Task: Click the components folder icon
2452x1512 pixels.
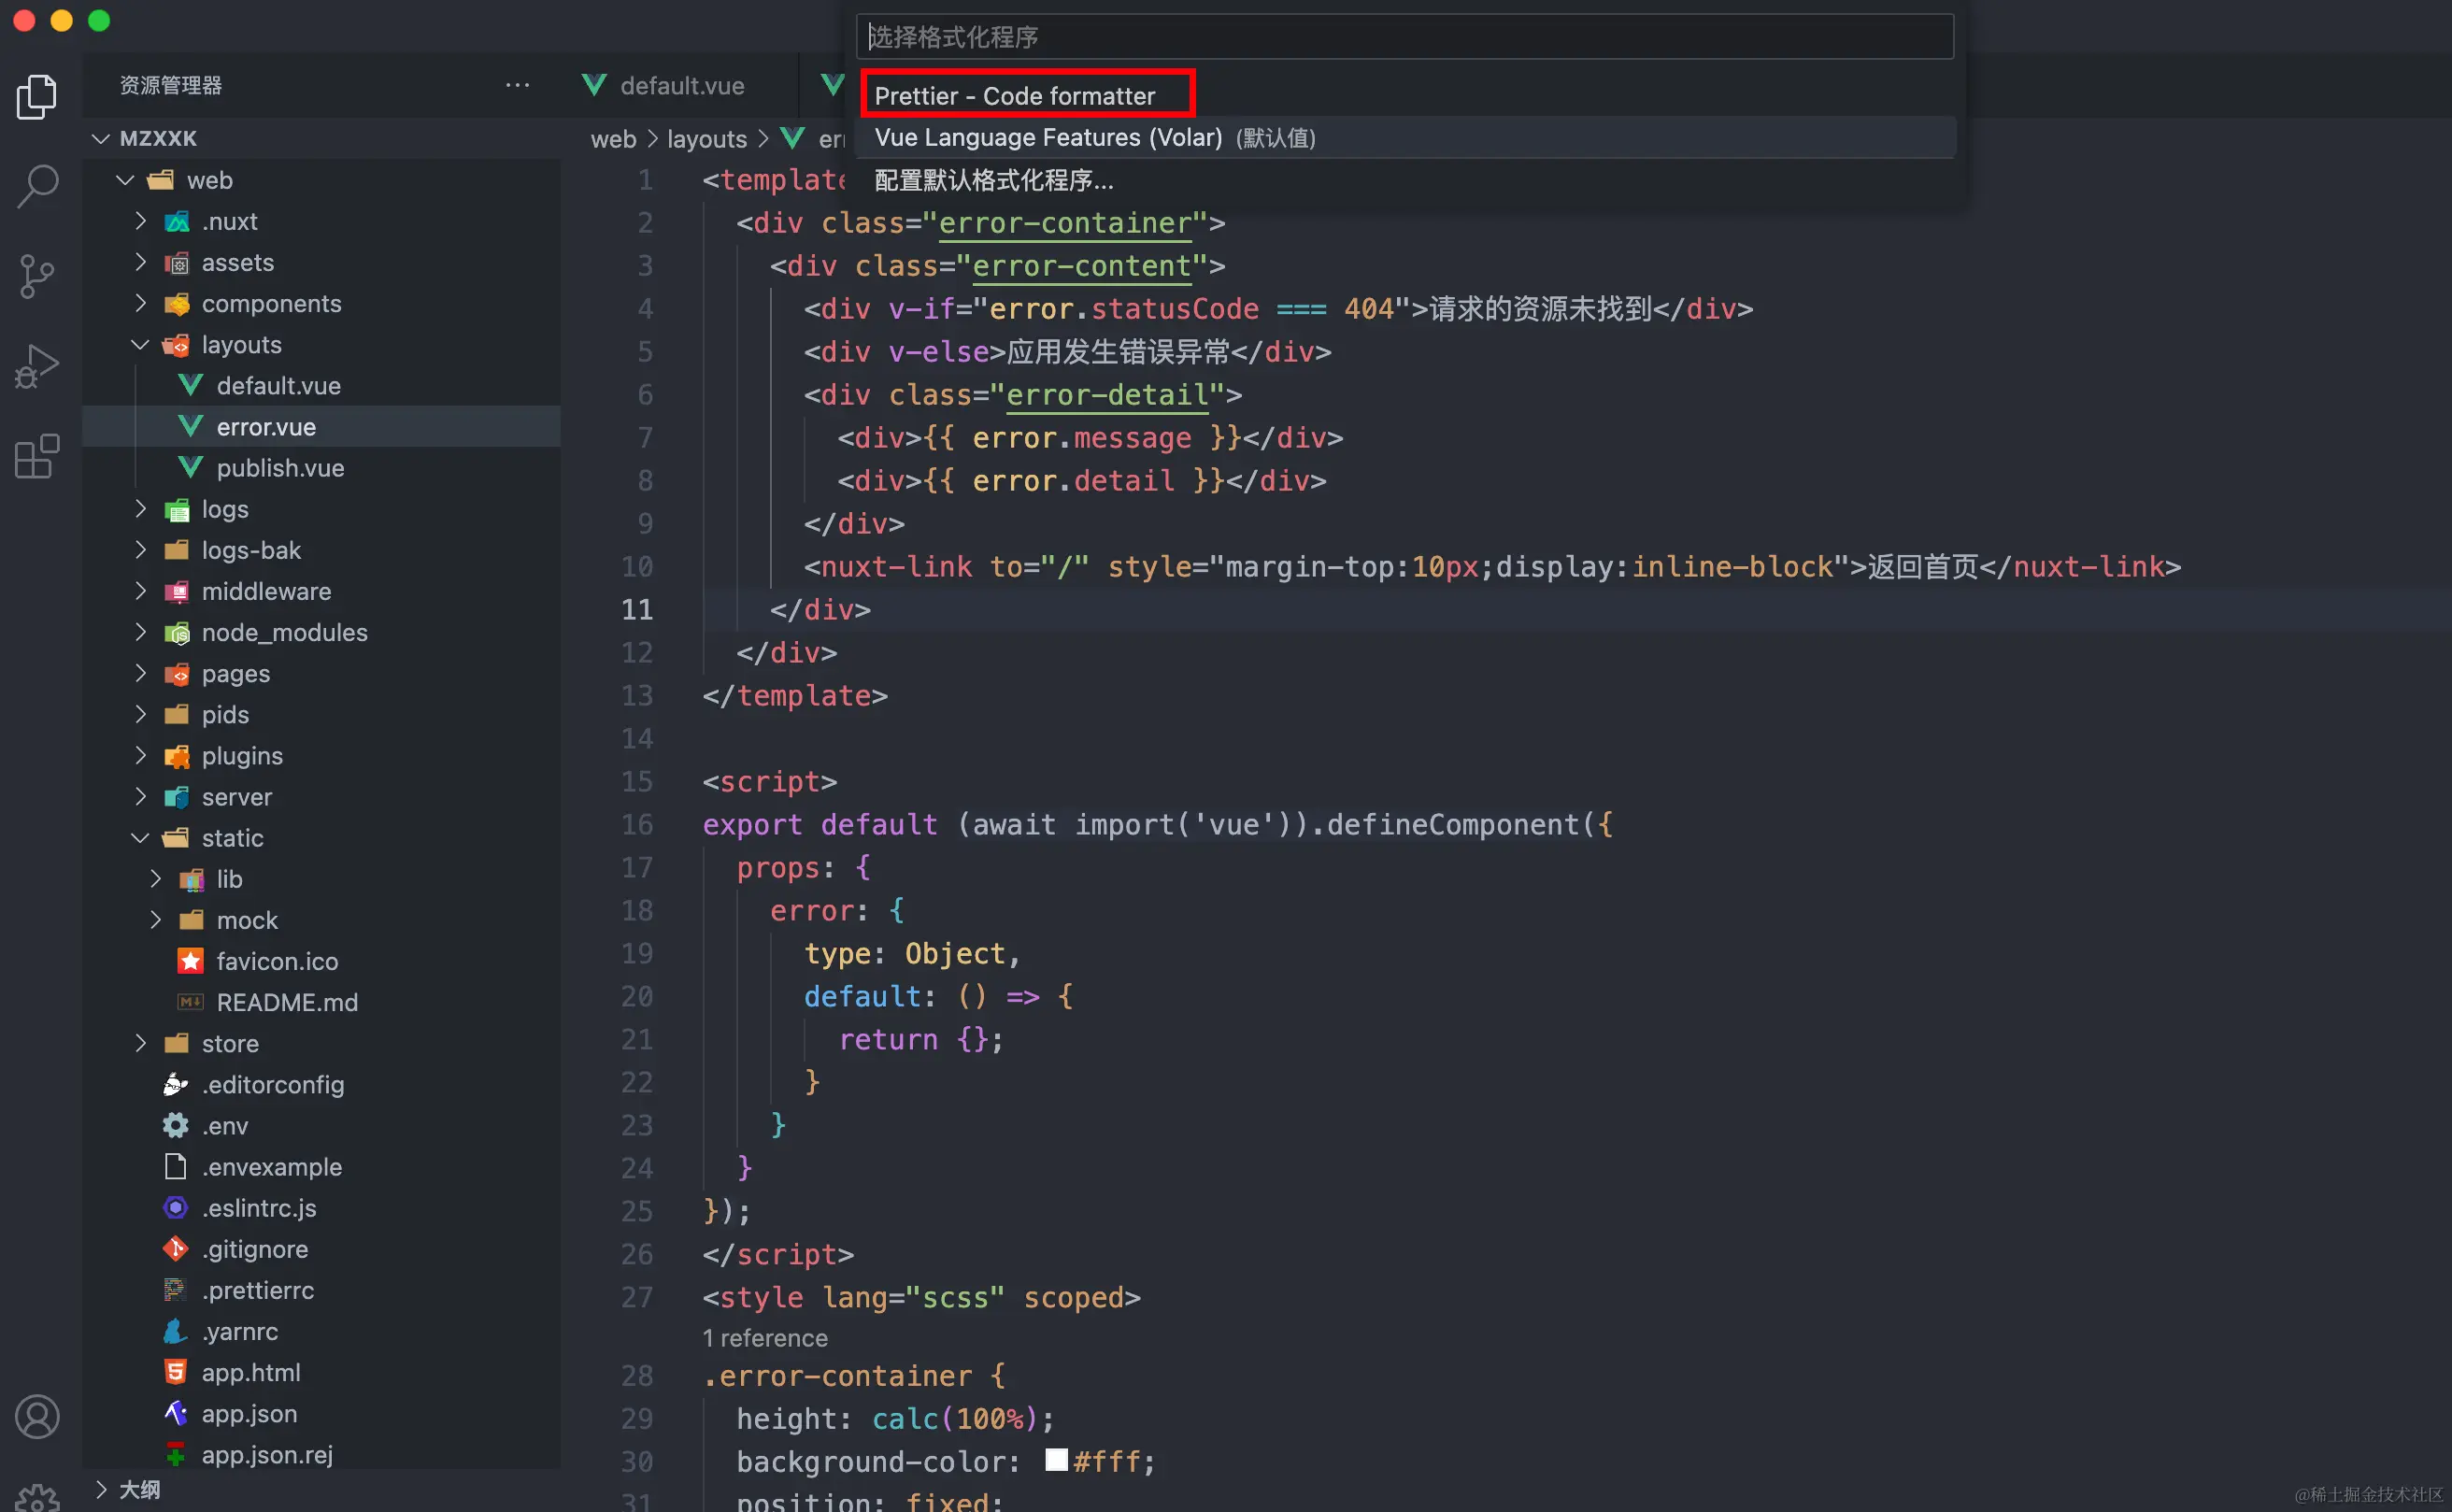Action: tap(176, 303)
